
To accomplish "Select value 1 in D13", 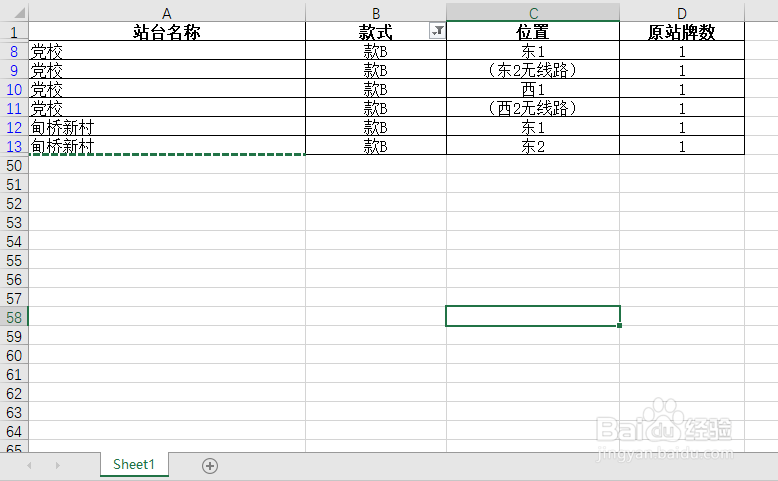I will coord(682,146).
